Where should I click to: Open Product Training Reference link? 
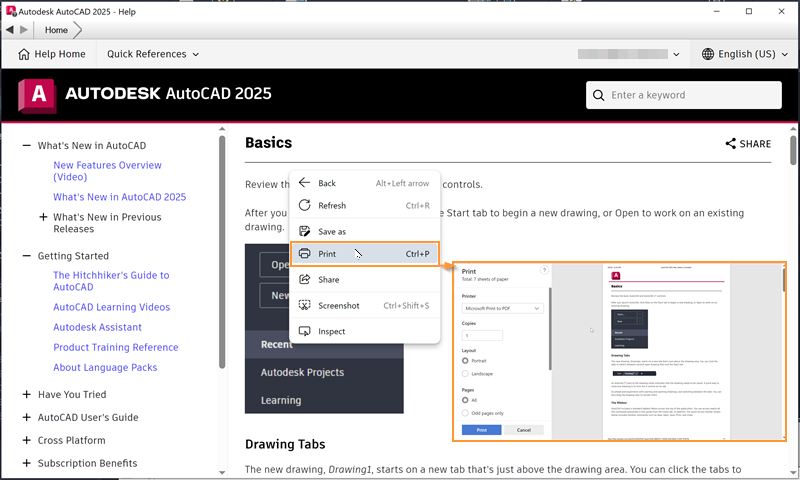pos(116,347)
